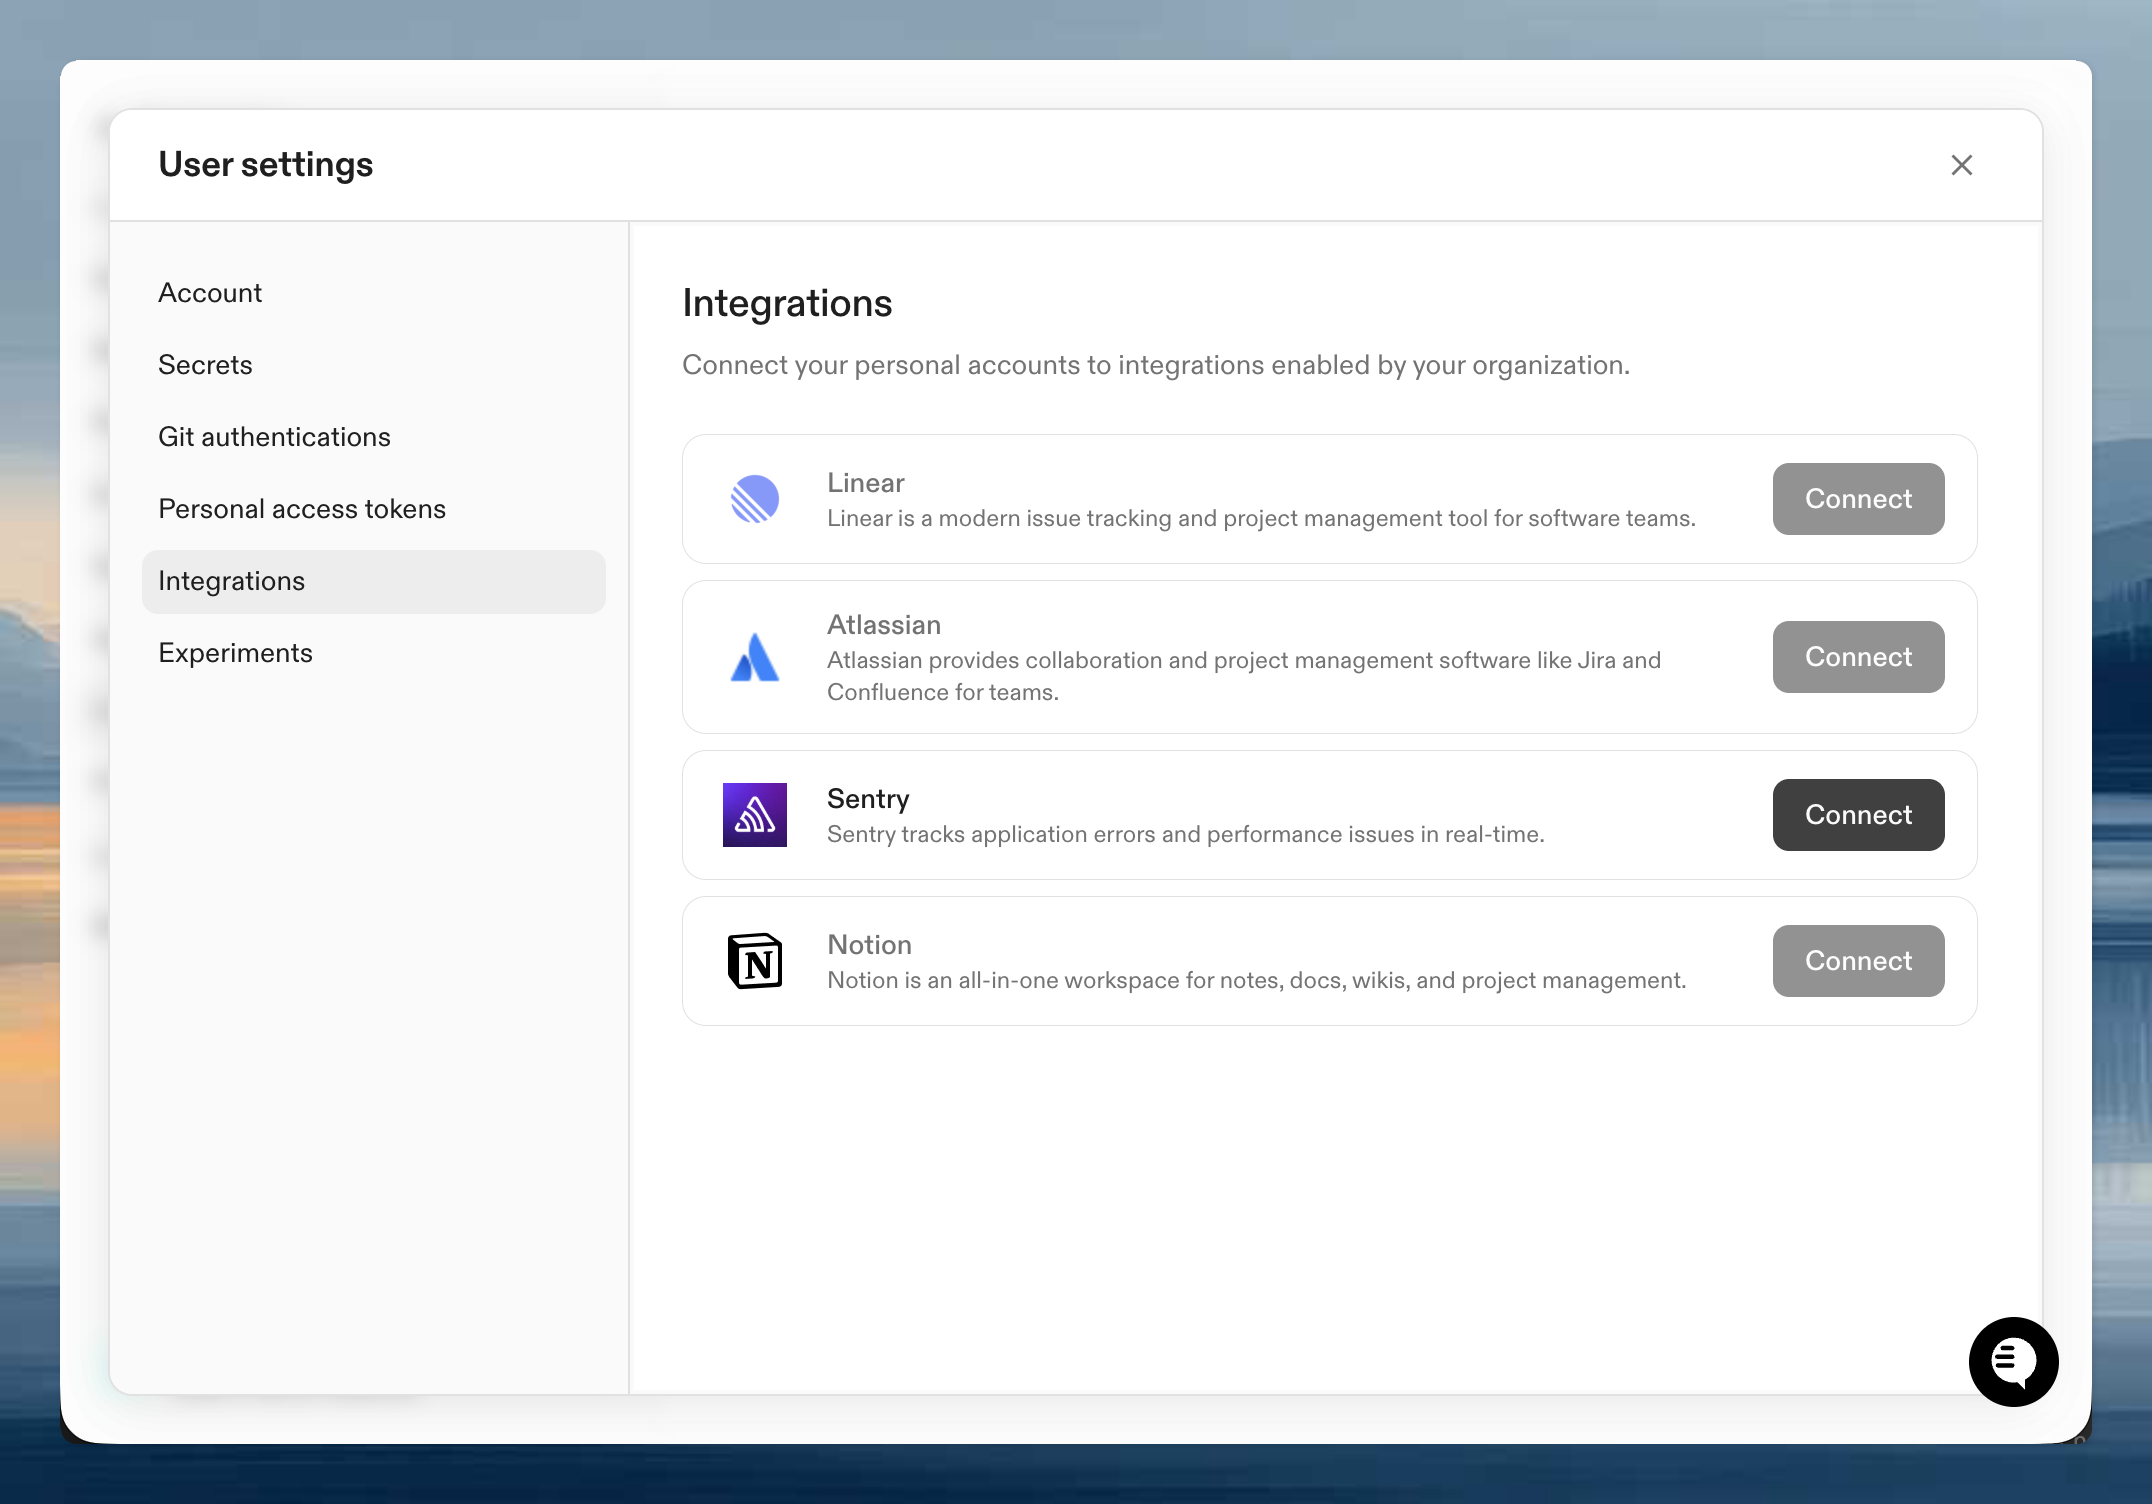The height and width of the screenshot is (1504, 2152).
Task: Click the Atlassian logo icon
Action: click(x=755, y=656)
